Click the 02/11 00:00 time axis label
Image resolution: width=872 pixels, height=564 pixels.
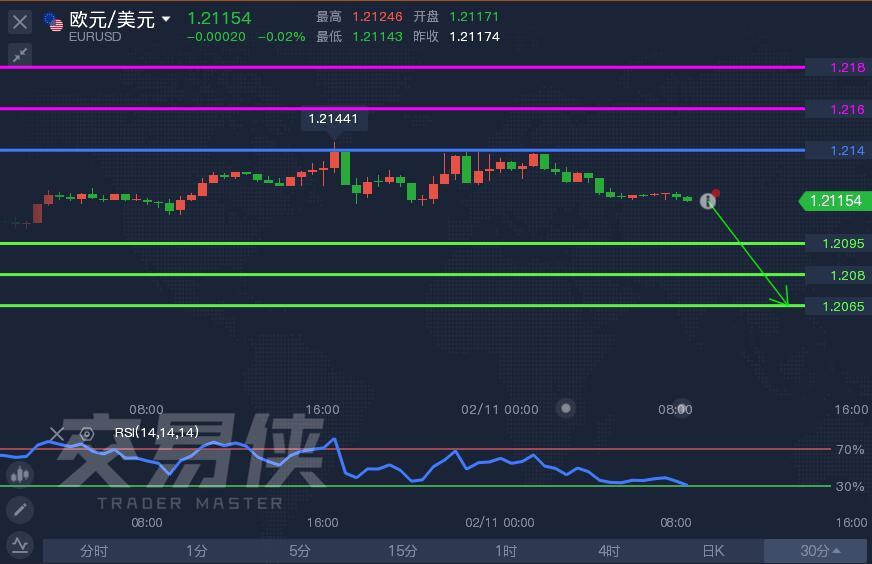(x=499, y=409)
